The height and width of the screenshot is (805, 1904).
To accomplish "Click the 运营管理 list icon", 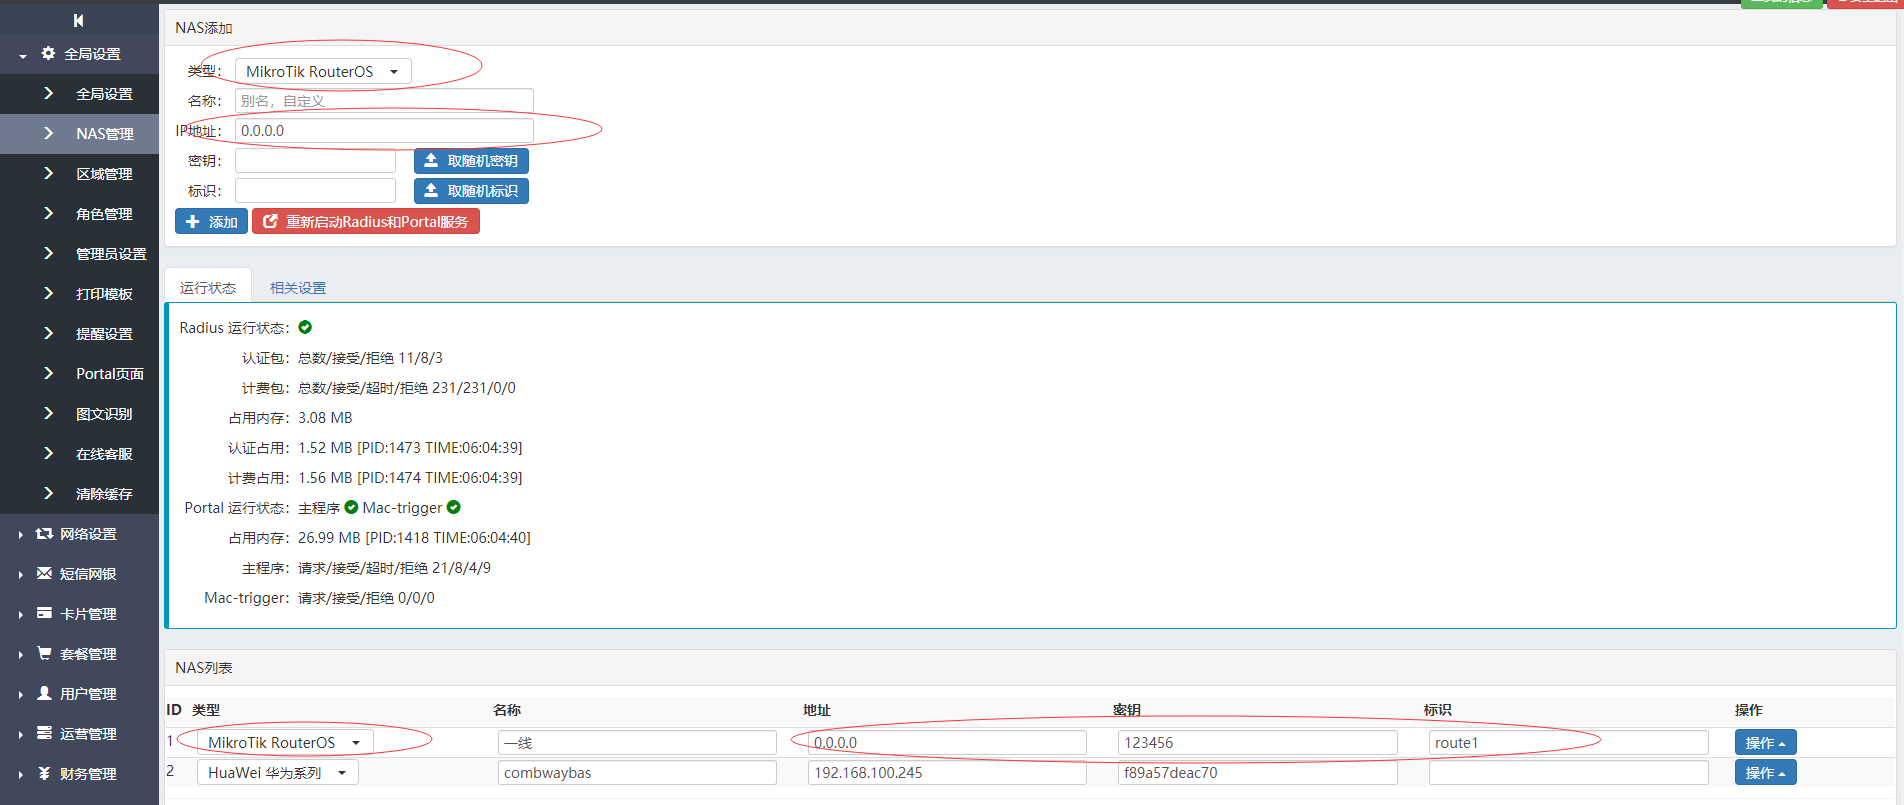I will click(44, 733).
